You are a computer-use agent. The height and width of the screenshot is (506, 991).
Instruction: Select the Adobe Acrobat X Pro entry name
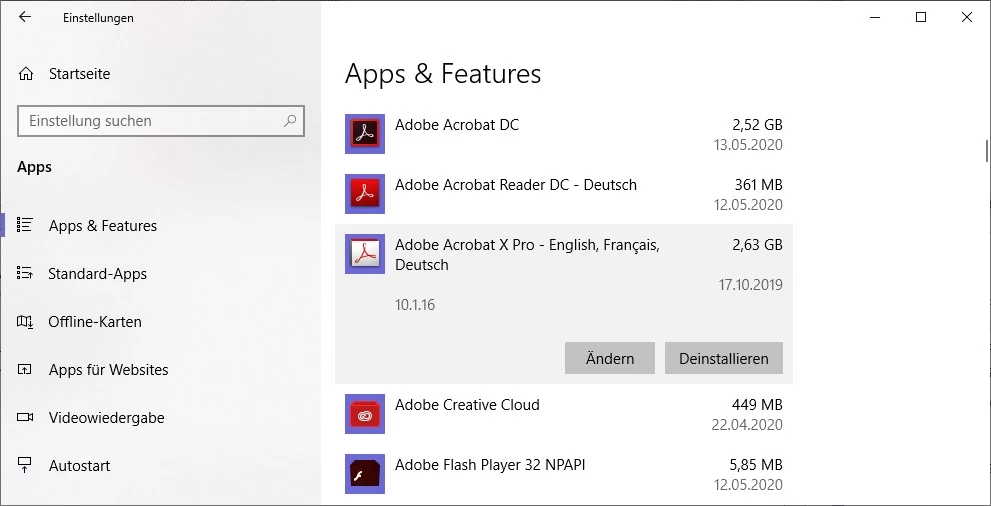coord(527,255)
